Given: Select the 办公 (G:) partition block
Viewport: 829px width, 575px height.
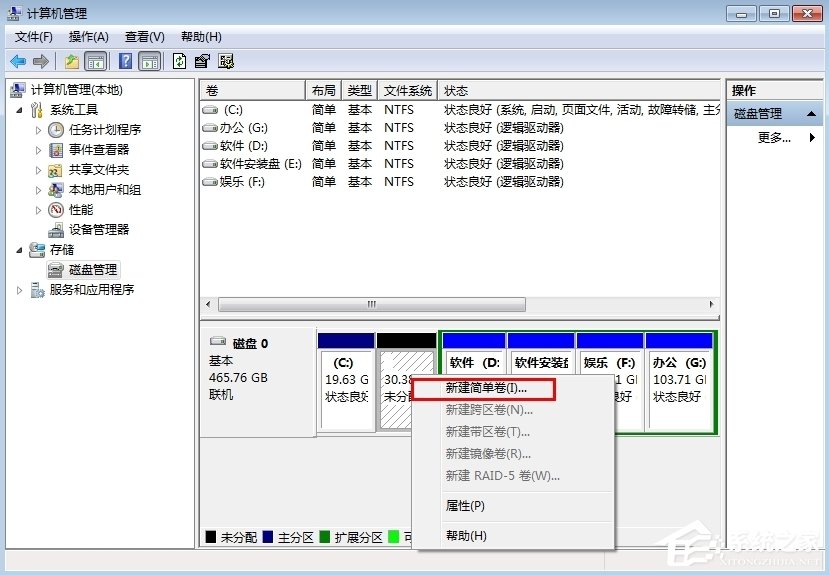Looking at the screenshot, I should click(x=679, y=380).
